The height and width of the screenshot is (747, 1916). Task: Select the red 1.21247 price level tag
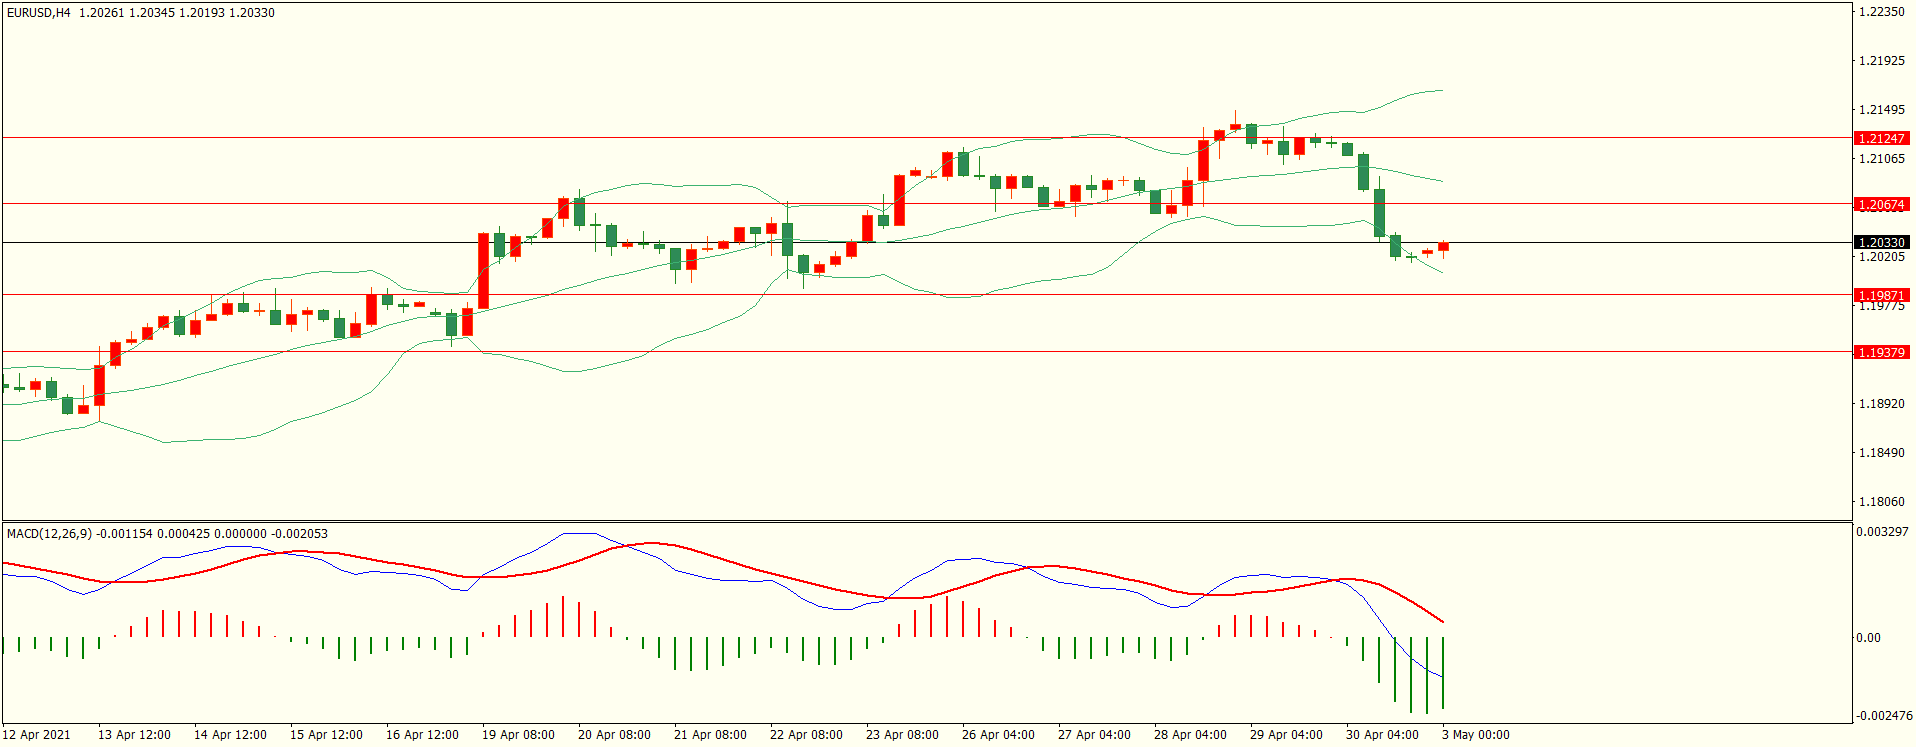click(1881, 139)
